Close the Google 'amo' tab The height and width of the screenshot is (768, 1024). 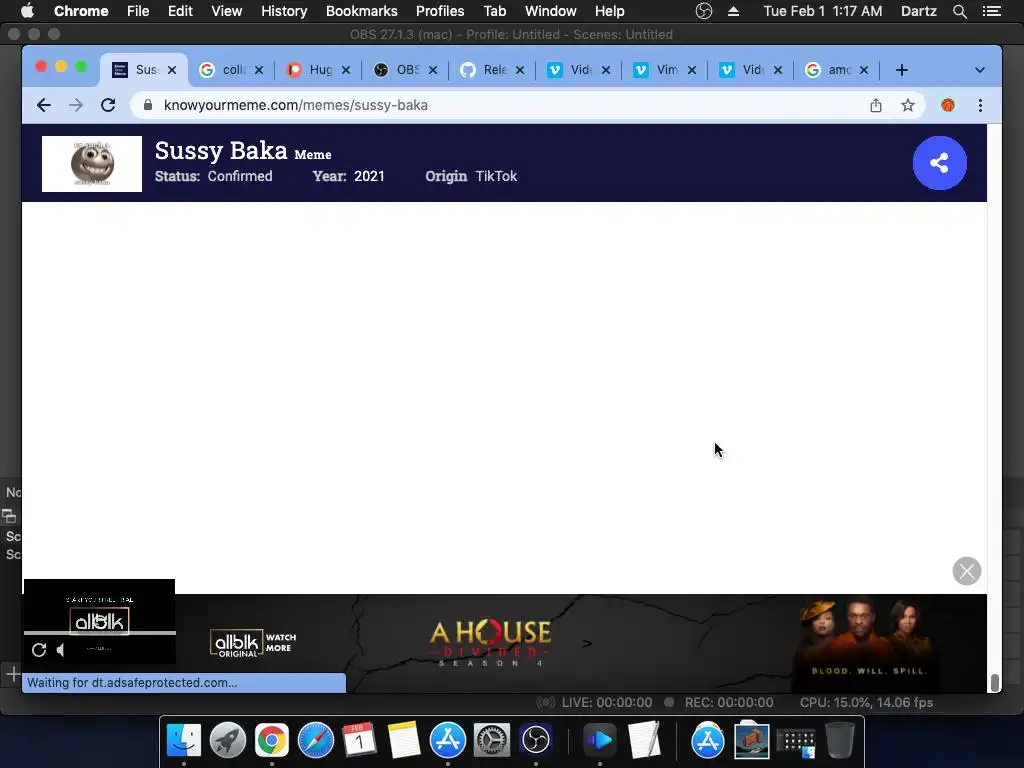tap(864, 70)
